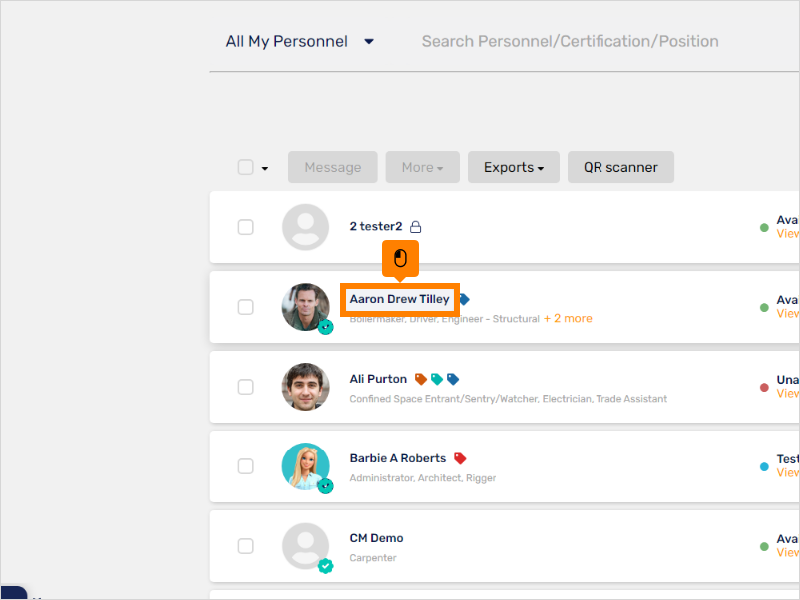This screenshot has width=800, height=600.
Task: Click the QR scanner button
Action: pyautogui.click(x=620, y=167)
